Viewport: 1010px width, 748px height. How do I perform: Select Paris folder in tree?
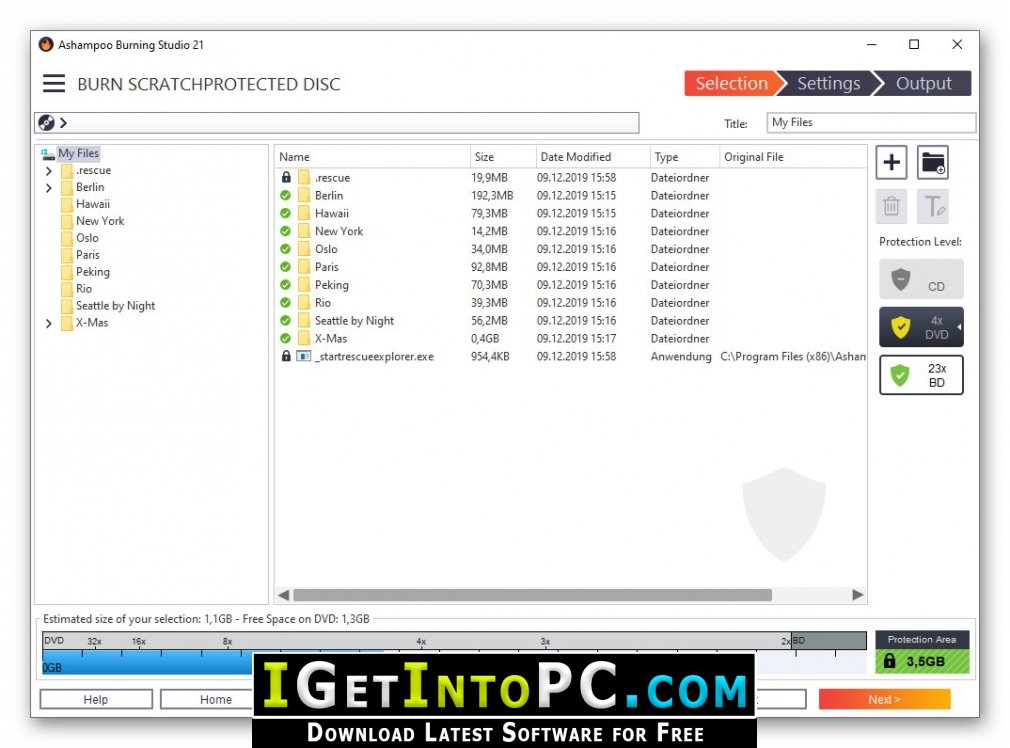pyautogui.click(x=88, y=255)
